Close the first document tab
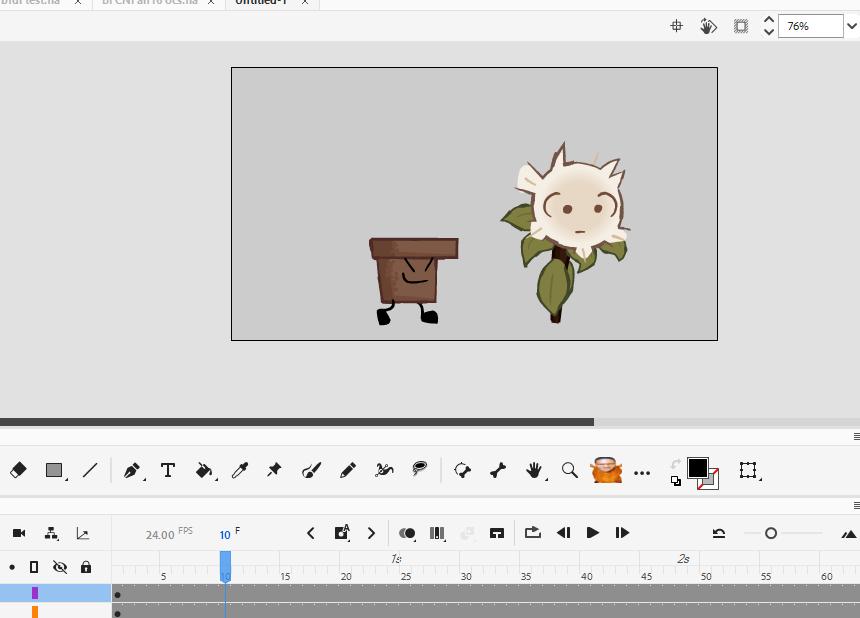The height and width of the screenshot is (618, 860). click(78, 2)
